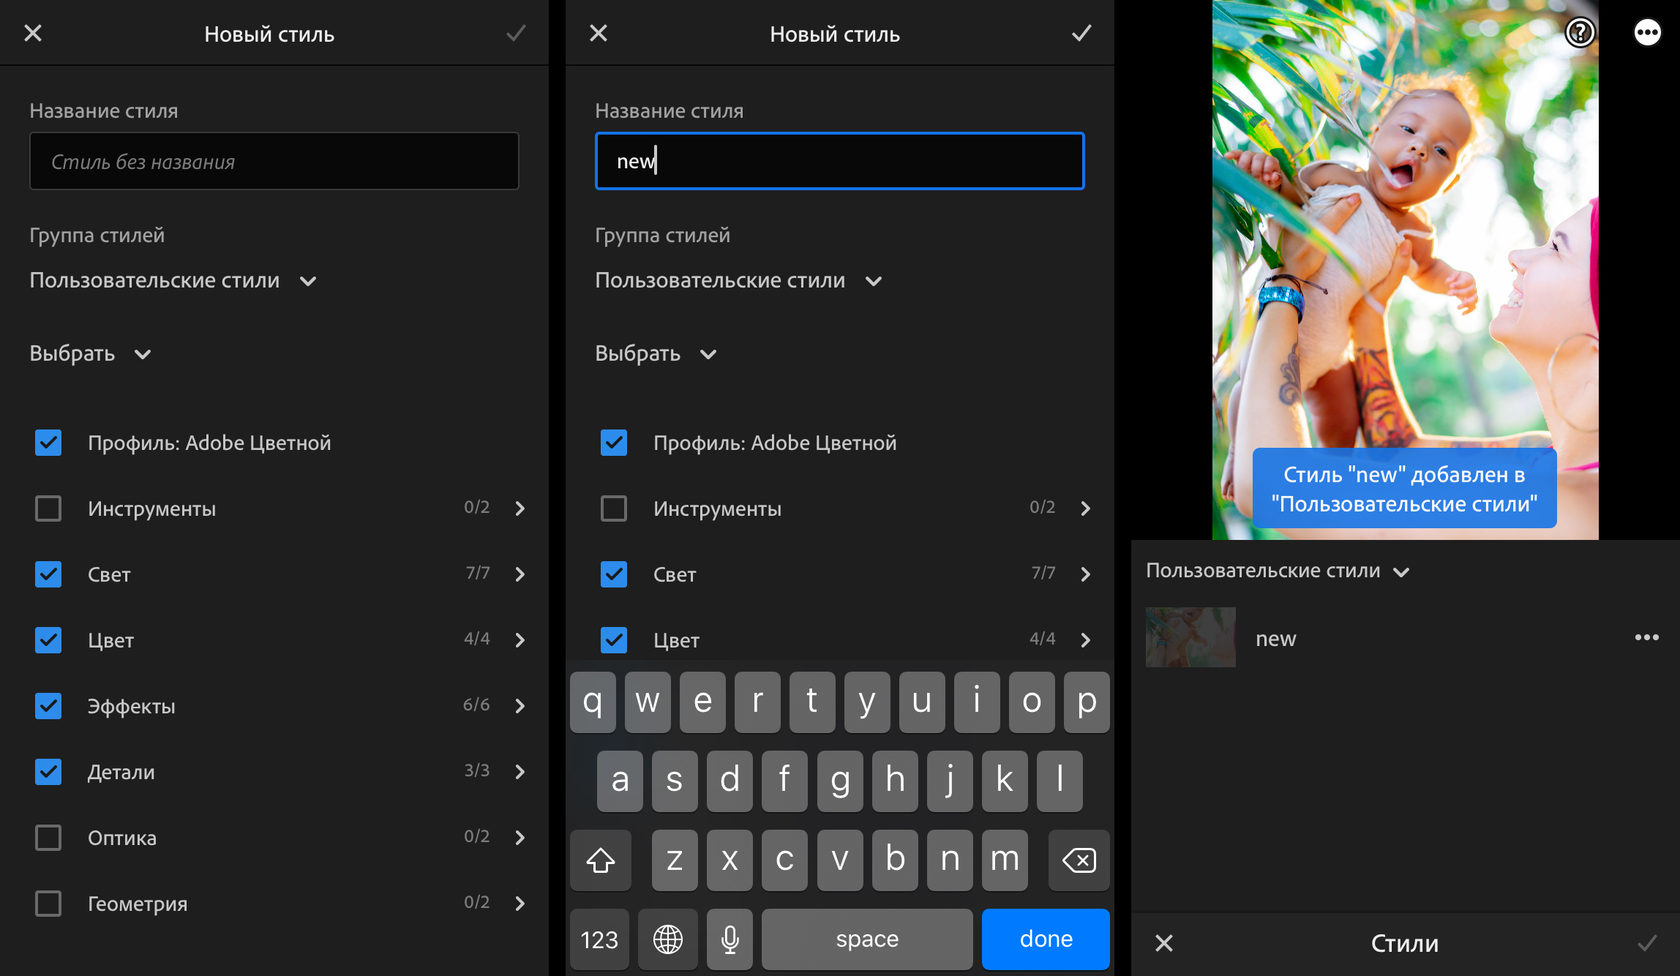
Task: Check the middle Инструменты checkbox
Action: (x=614, y=508)
